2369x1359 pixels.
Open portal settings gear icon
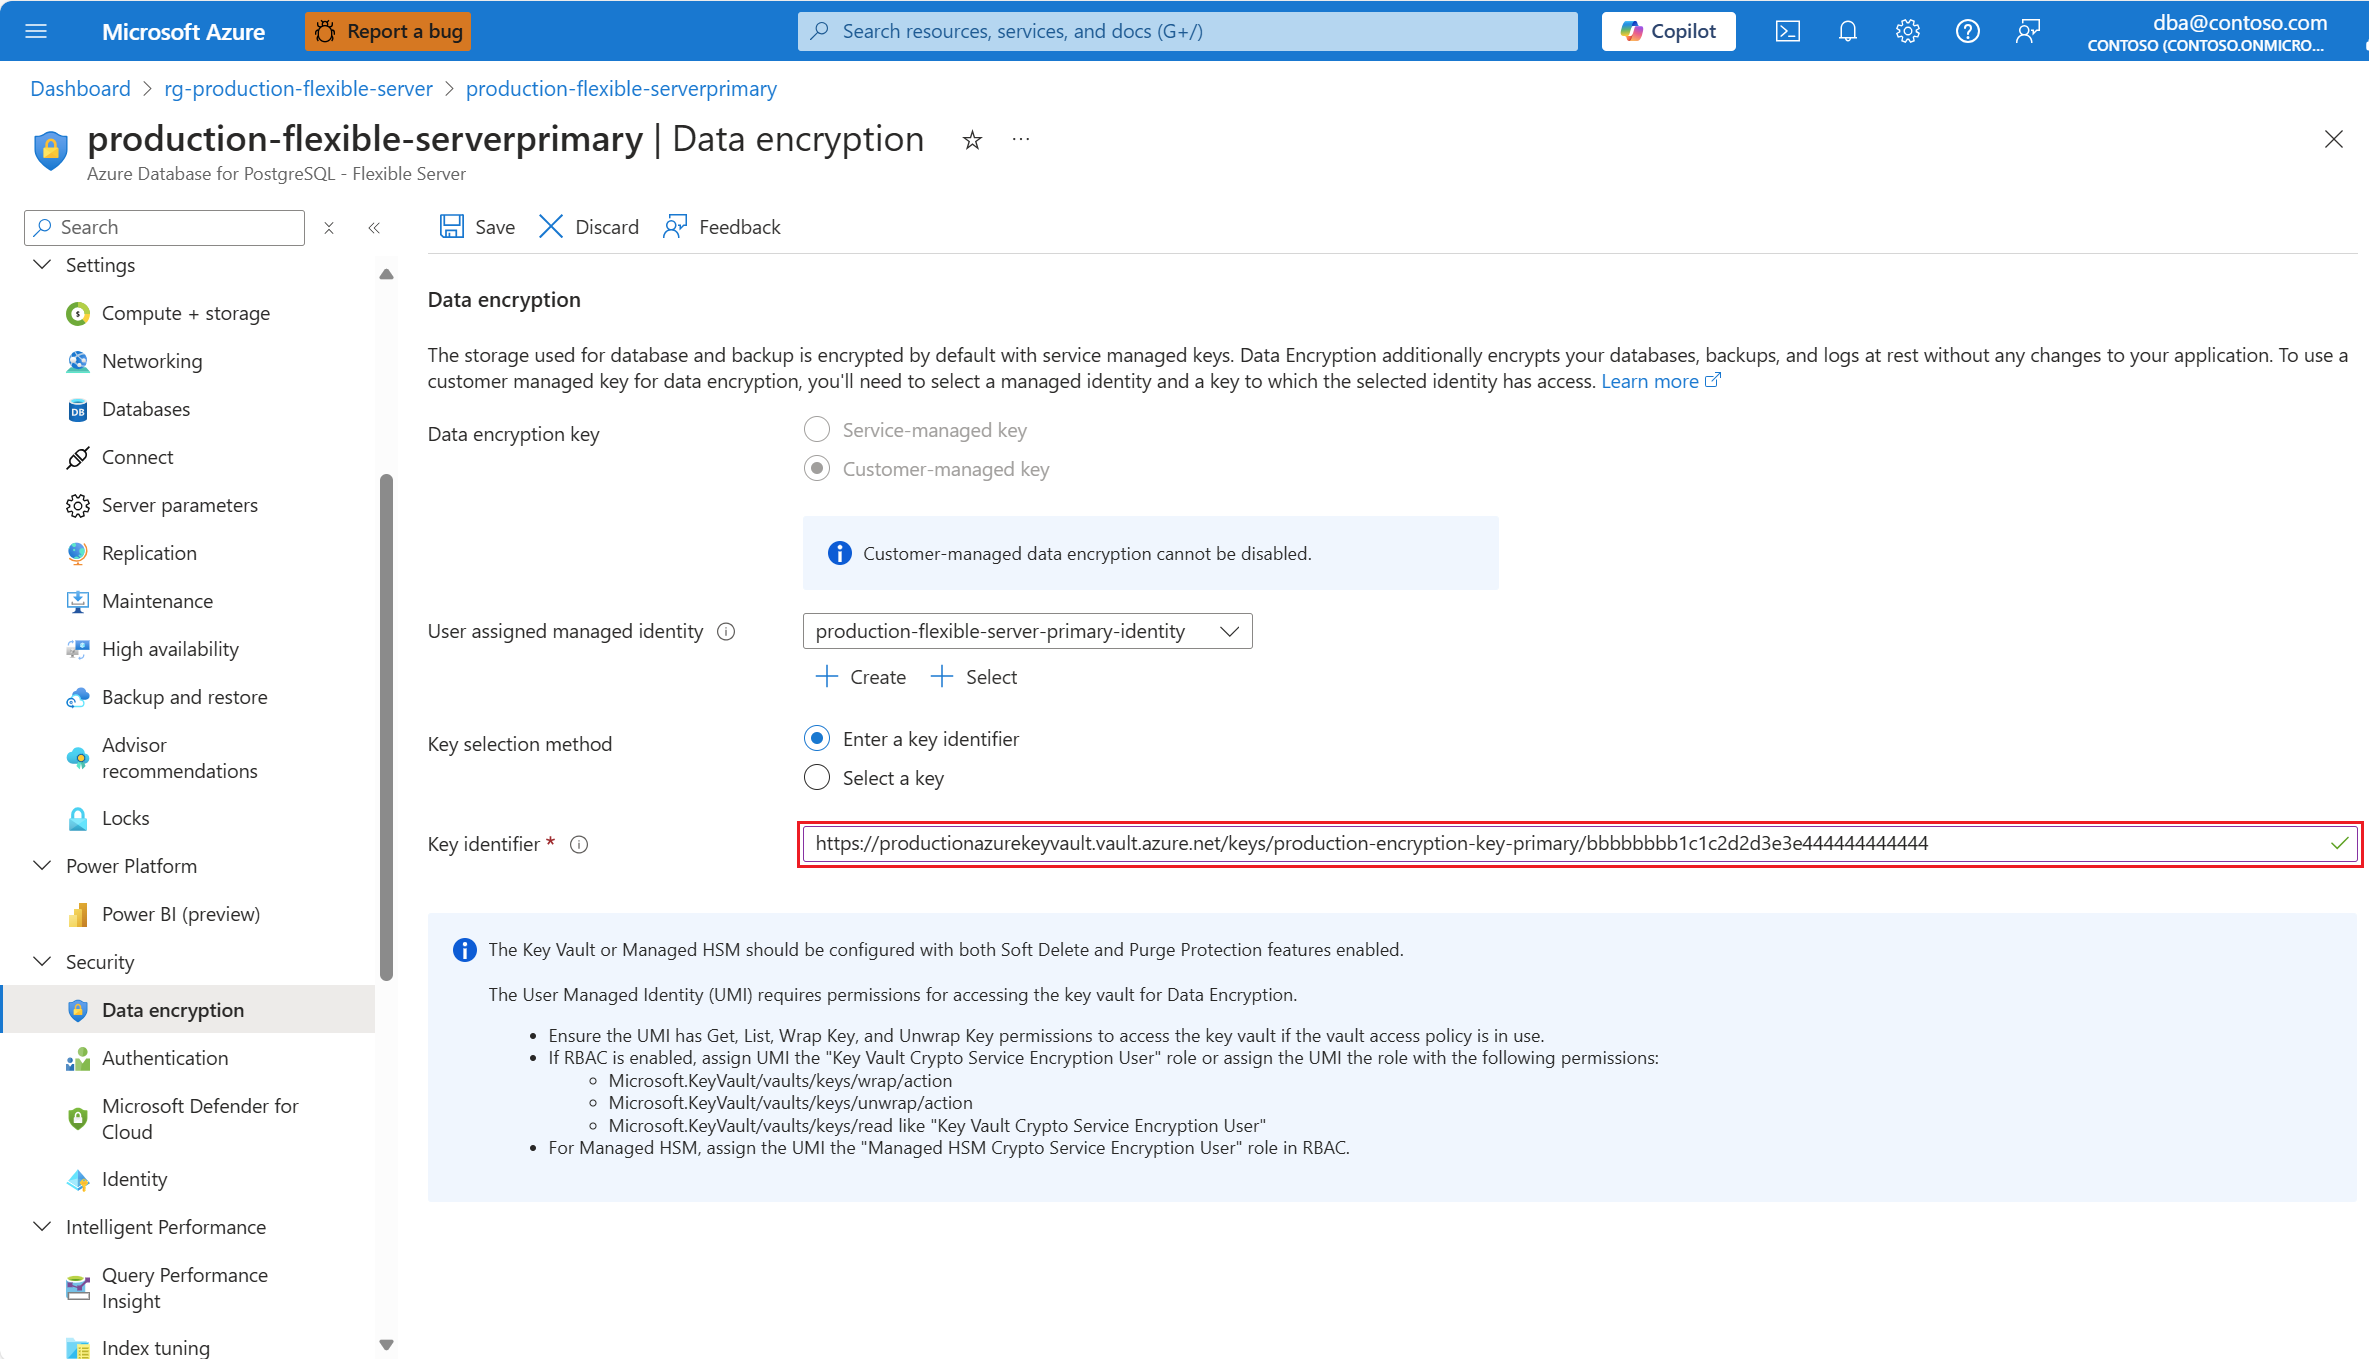point(1907,31)
